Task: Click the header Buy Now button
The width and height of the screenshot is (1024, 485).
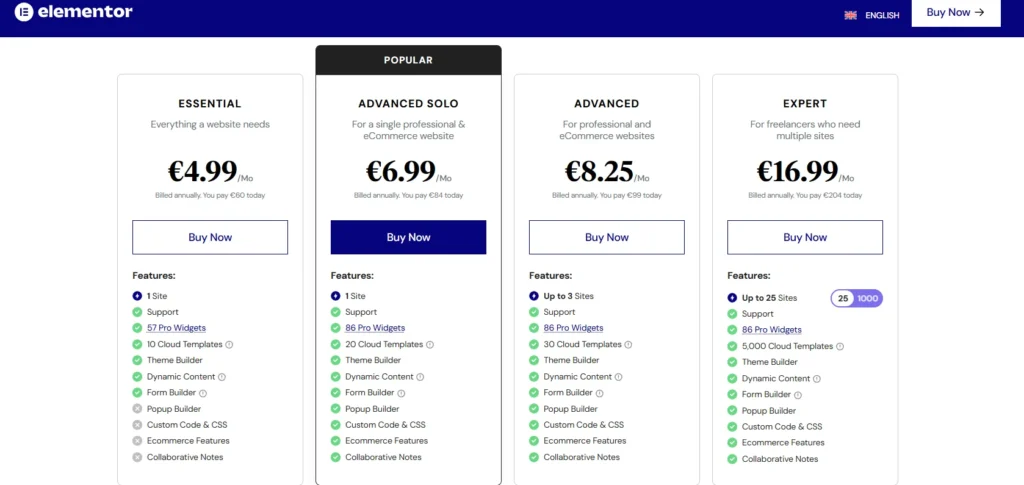Action: [x=955, y=12]
